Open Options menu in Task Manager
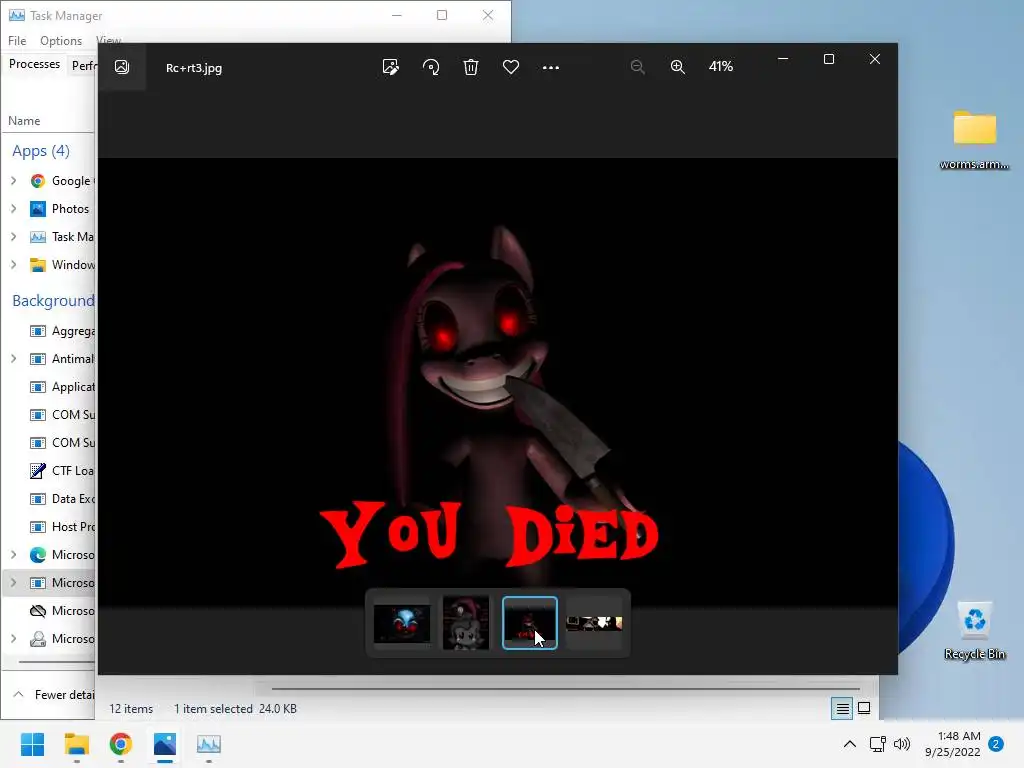Viewport: 1024px width, 768px height. coord(61,40)
